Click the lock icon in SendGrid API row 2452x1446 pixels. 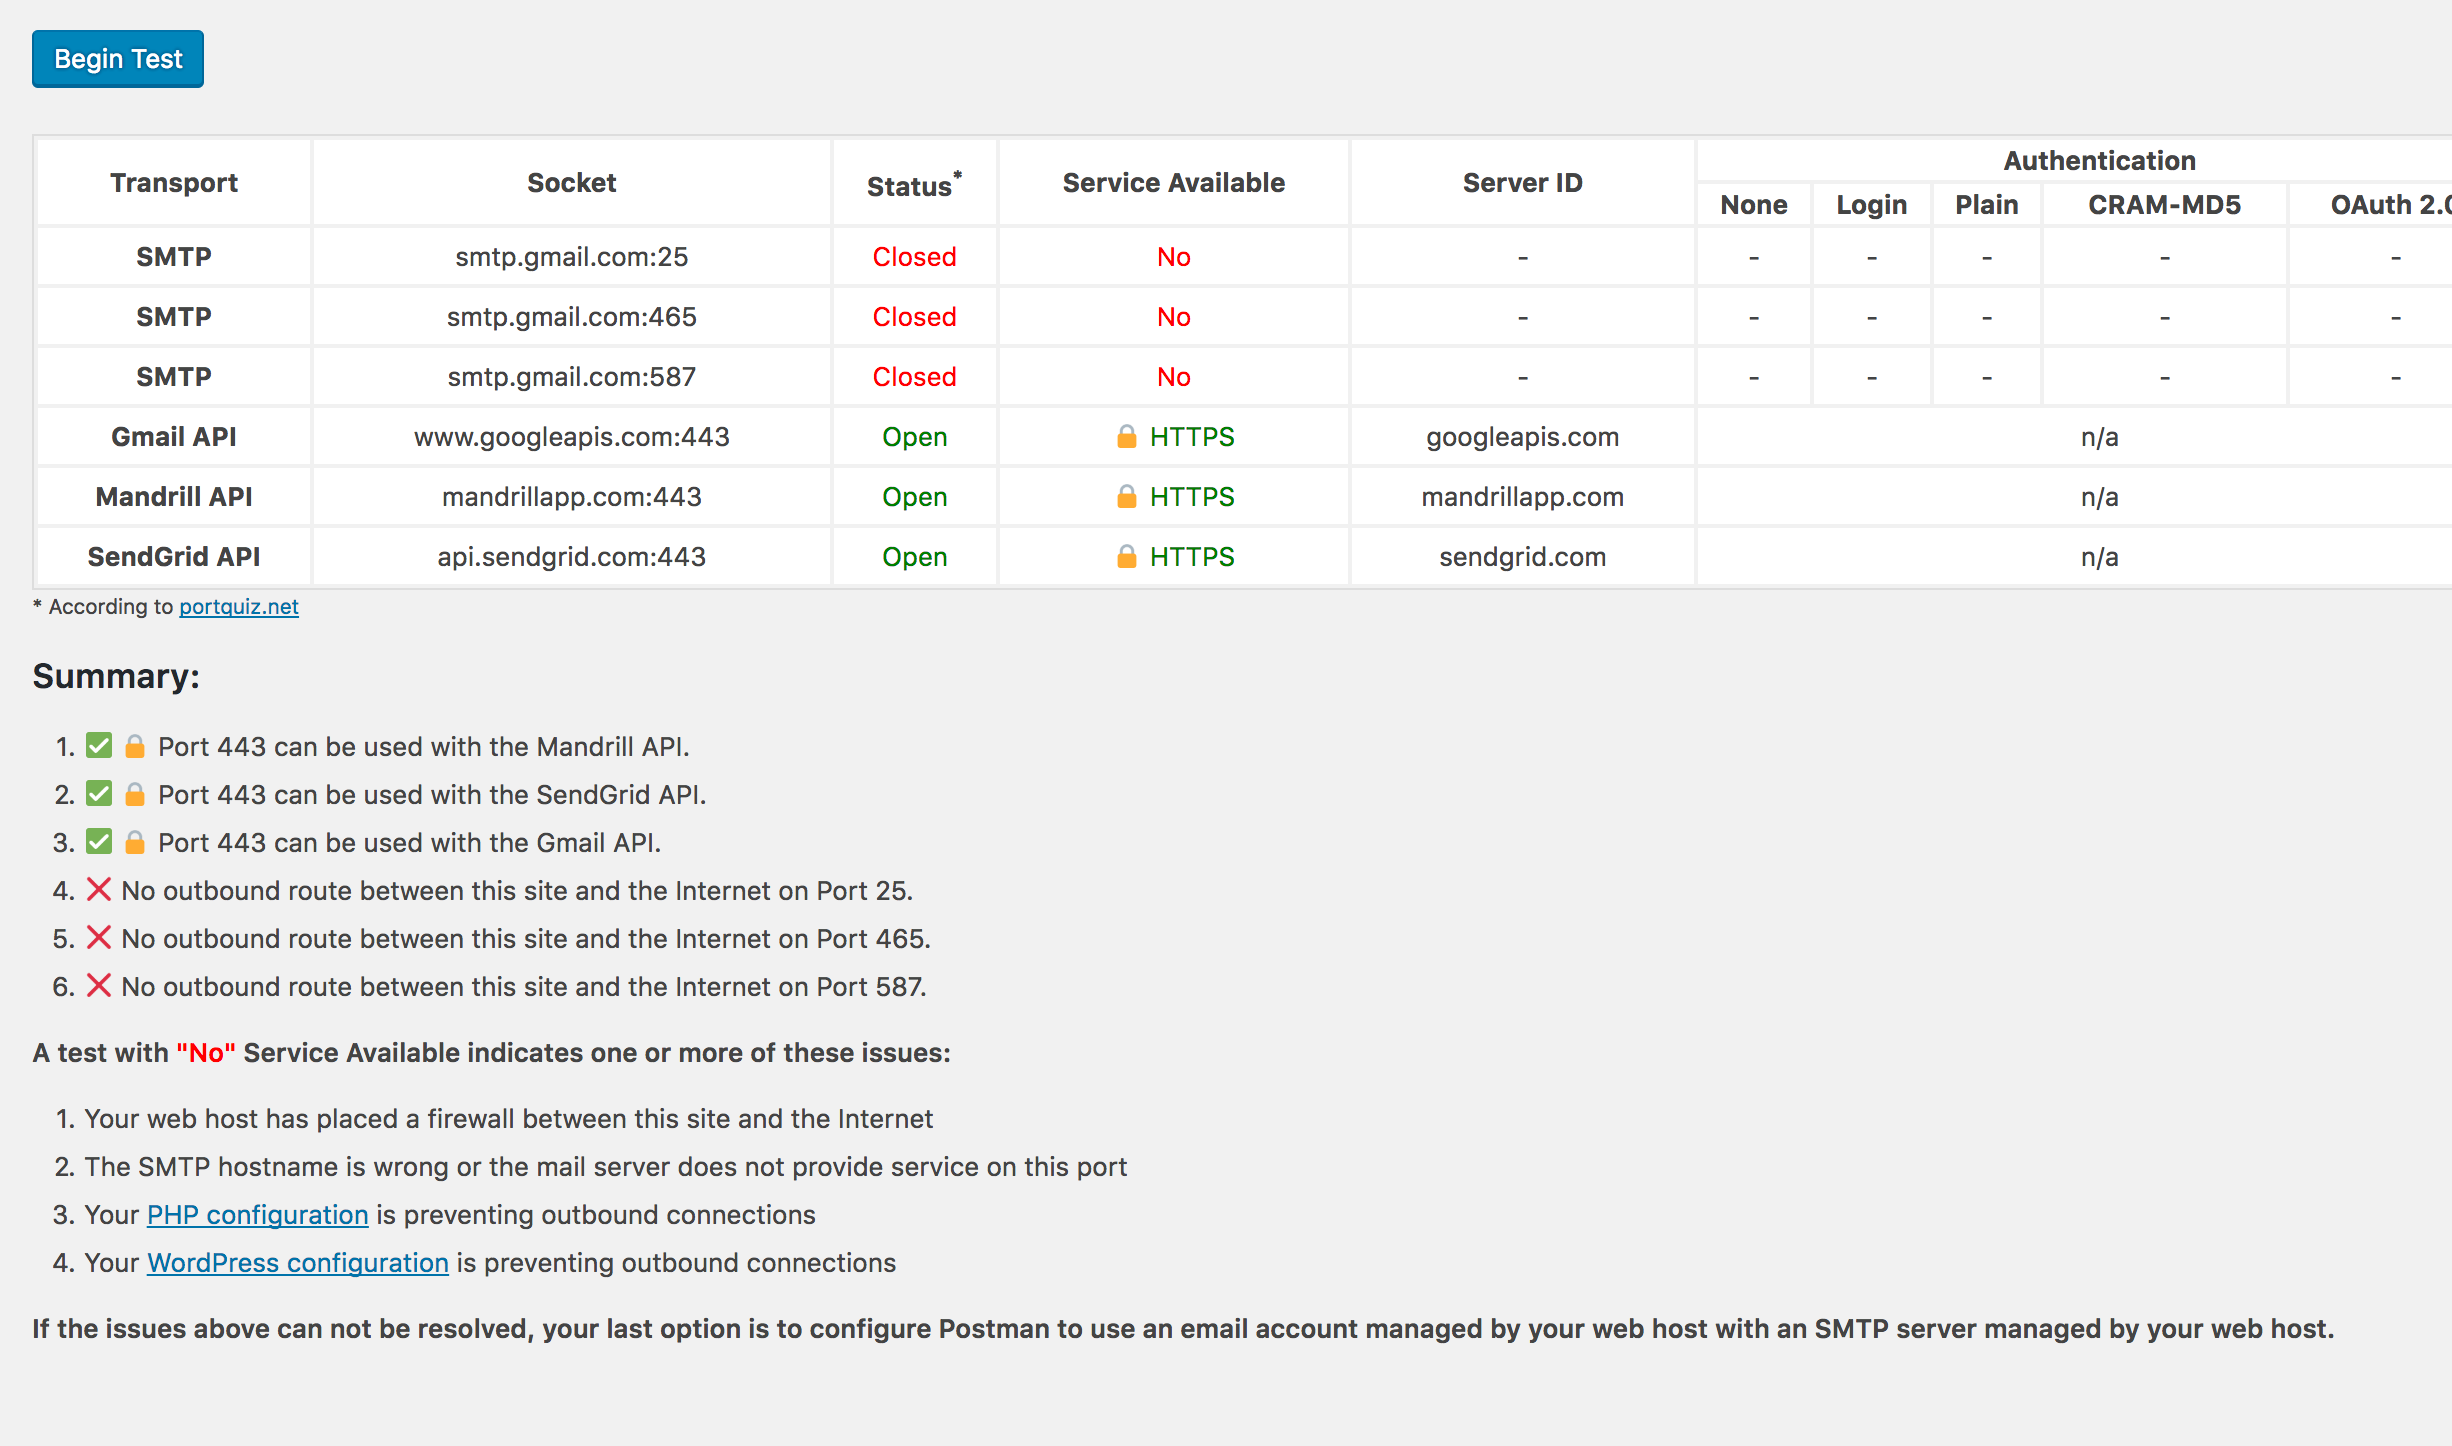click(1127, 557)
